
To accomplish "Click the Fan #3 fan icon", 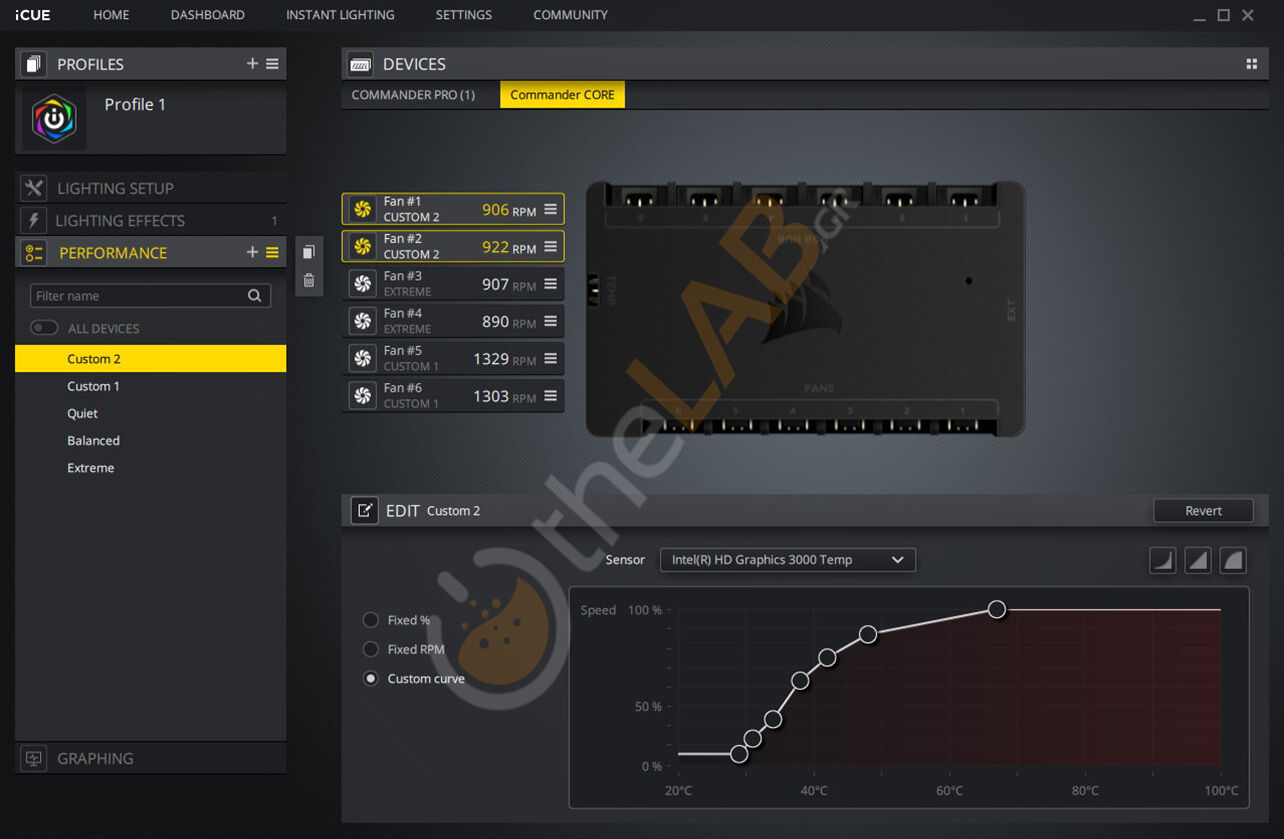I will coord(363,284).
